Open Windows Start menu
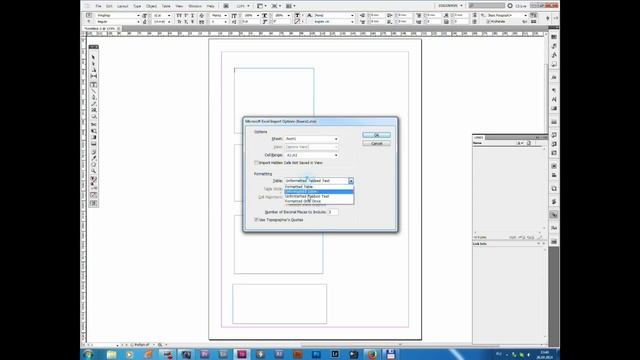This screenshot has width=640, height=360. pos(88,354)
